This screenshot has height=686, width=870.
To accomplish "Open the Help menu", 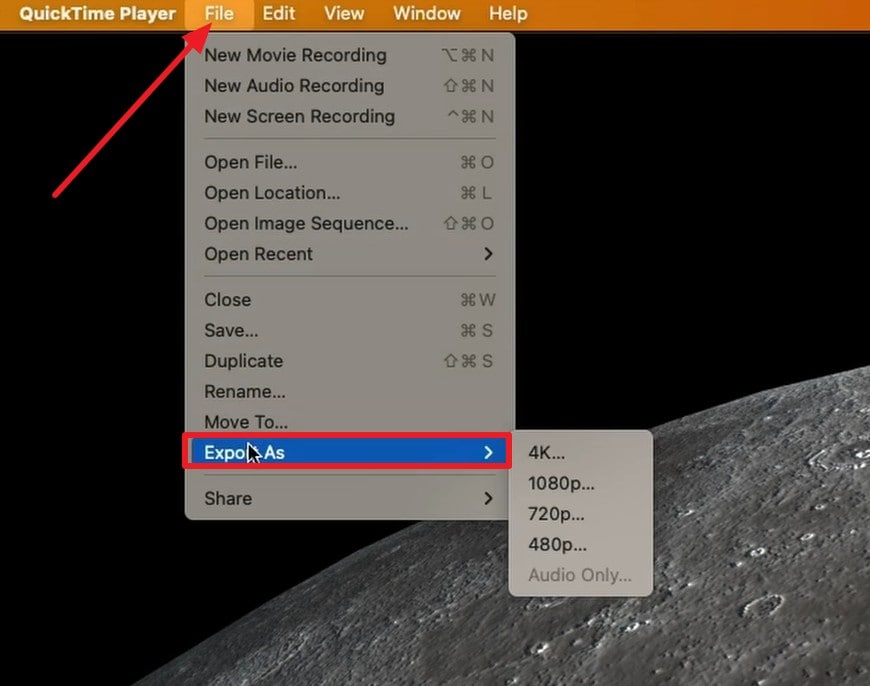I will (508, 13).
